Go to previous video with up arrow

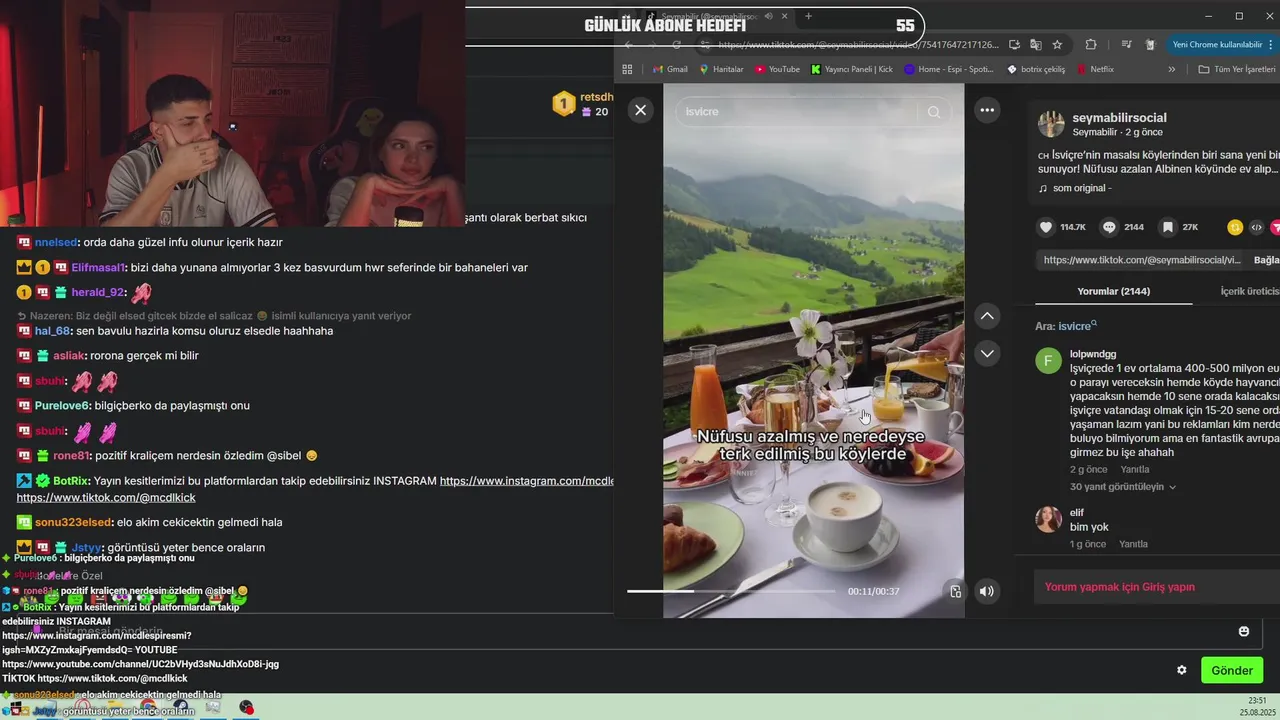click(987, 316)
